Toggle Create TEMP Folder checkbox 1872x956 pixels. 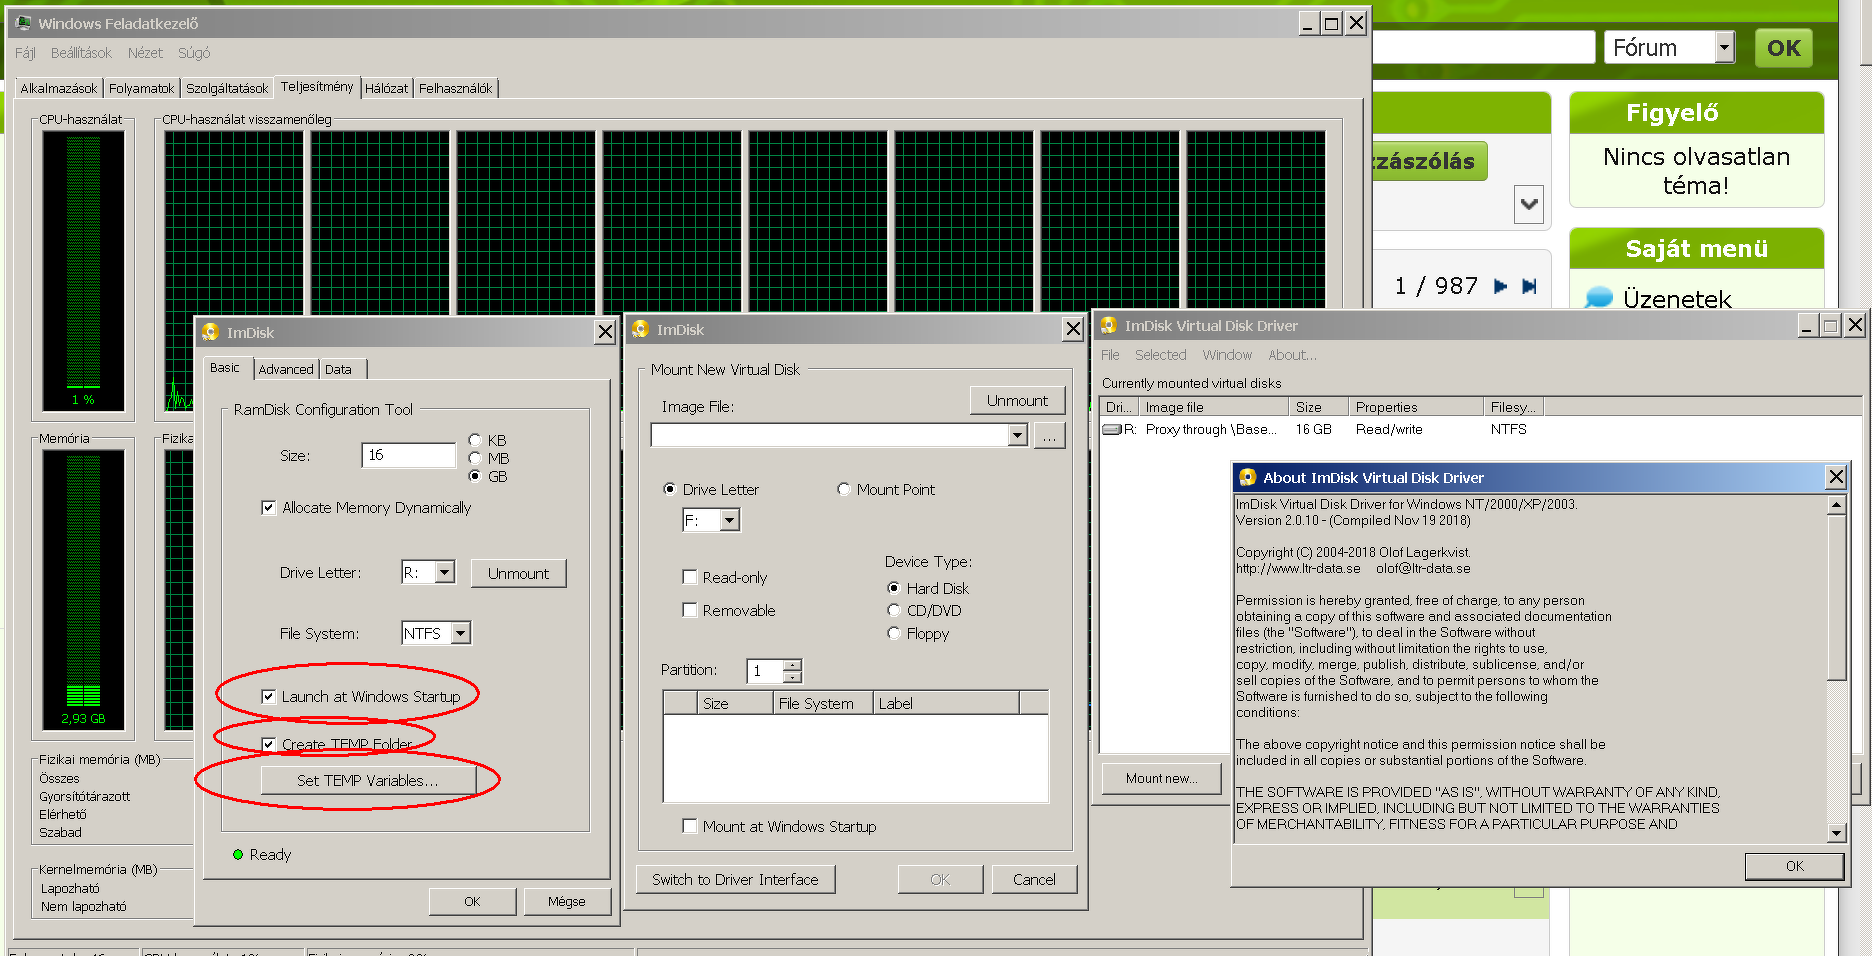point(268,745)
